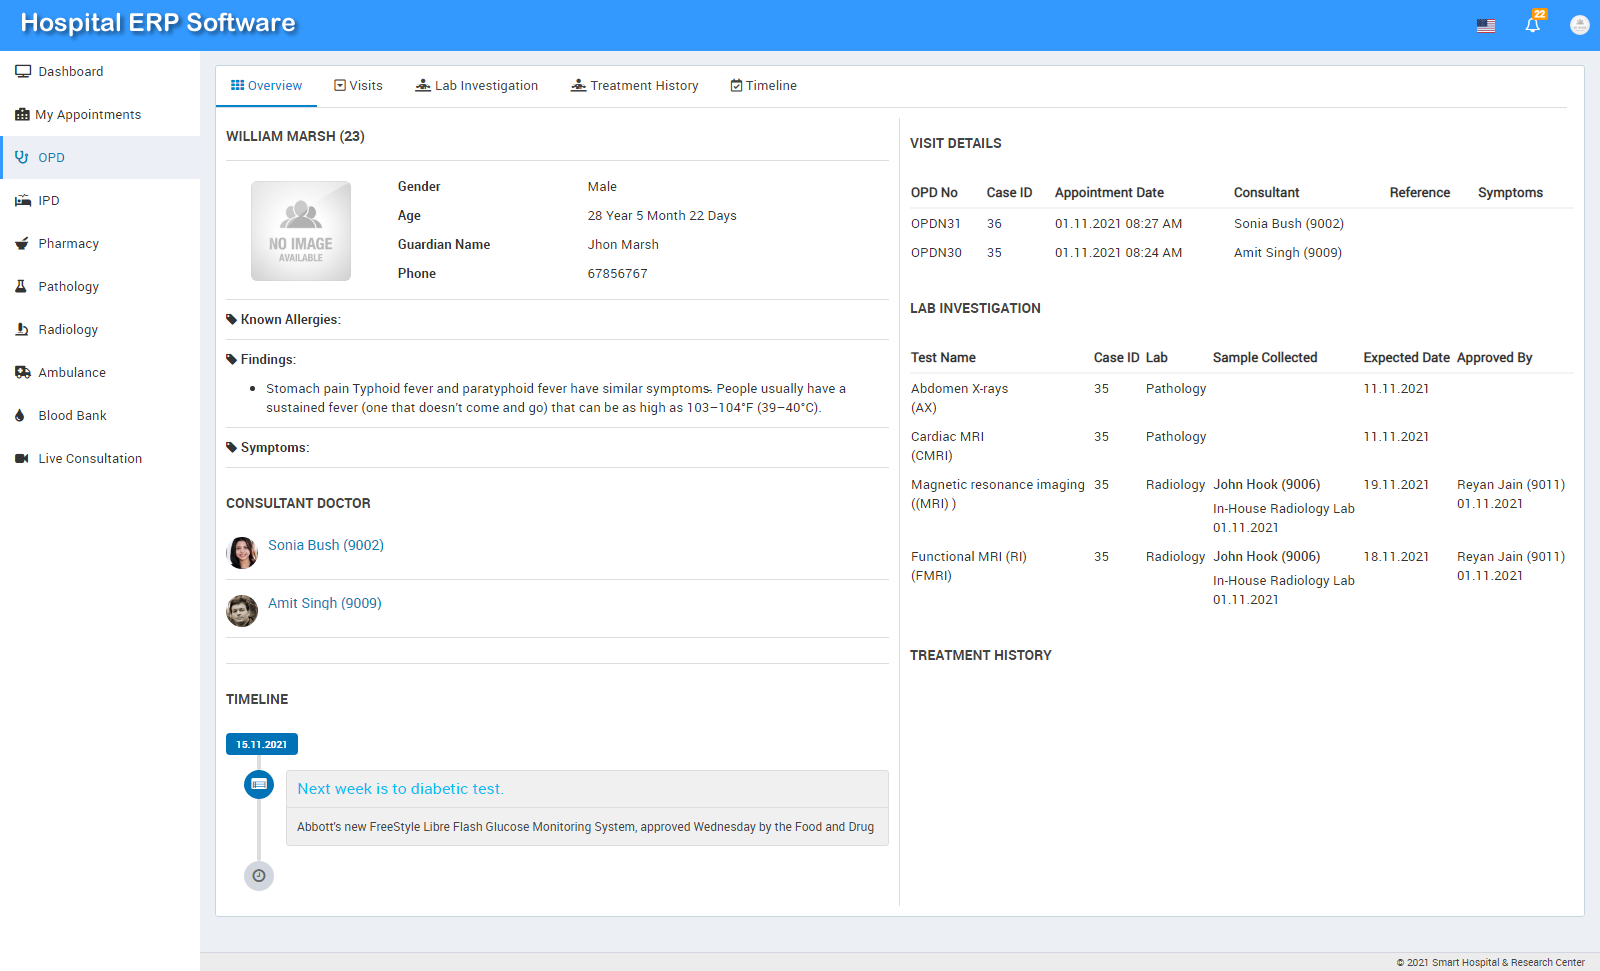Screen dimensions: 1600x971
Task: Click age value 28 Year 5 Month 22 Days
Action: click(662, 216)
